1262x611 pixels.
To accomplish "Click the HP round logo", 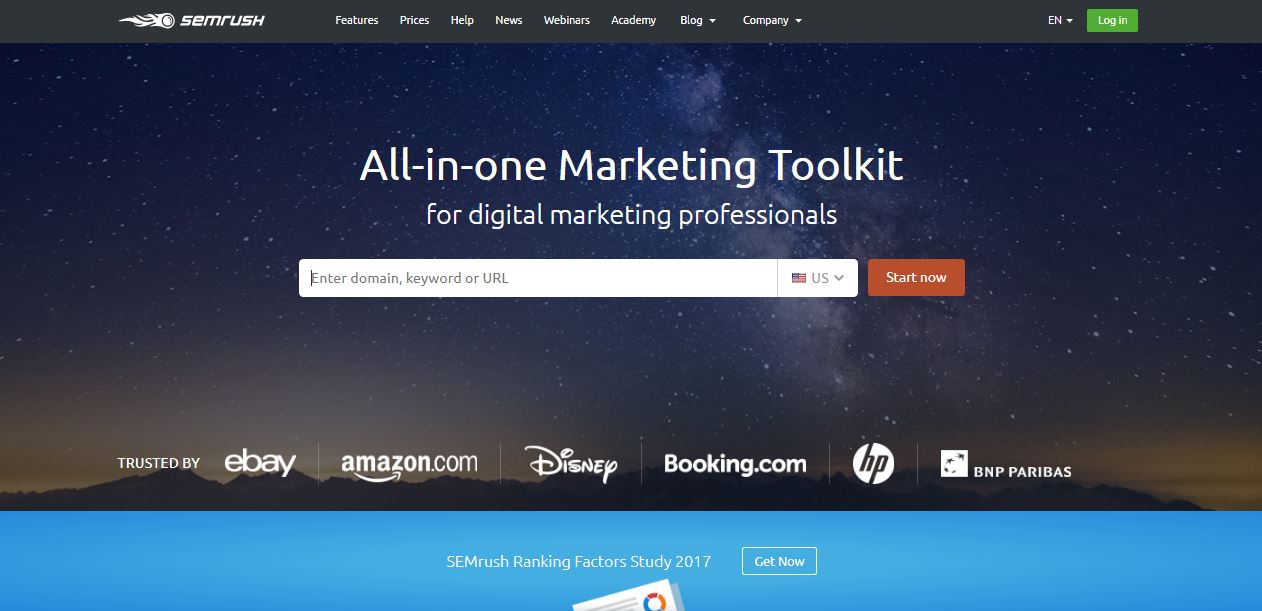I will pyautogui.click(x=873, y=463).
